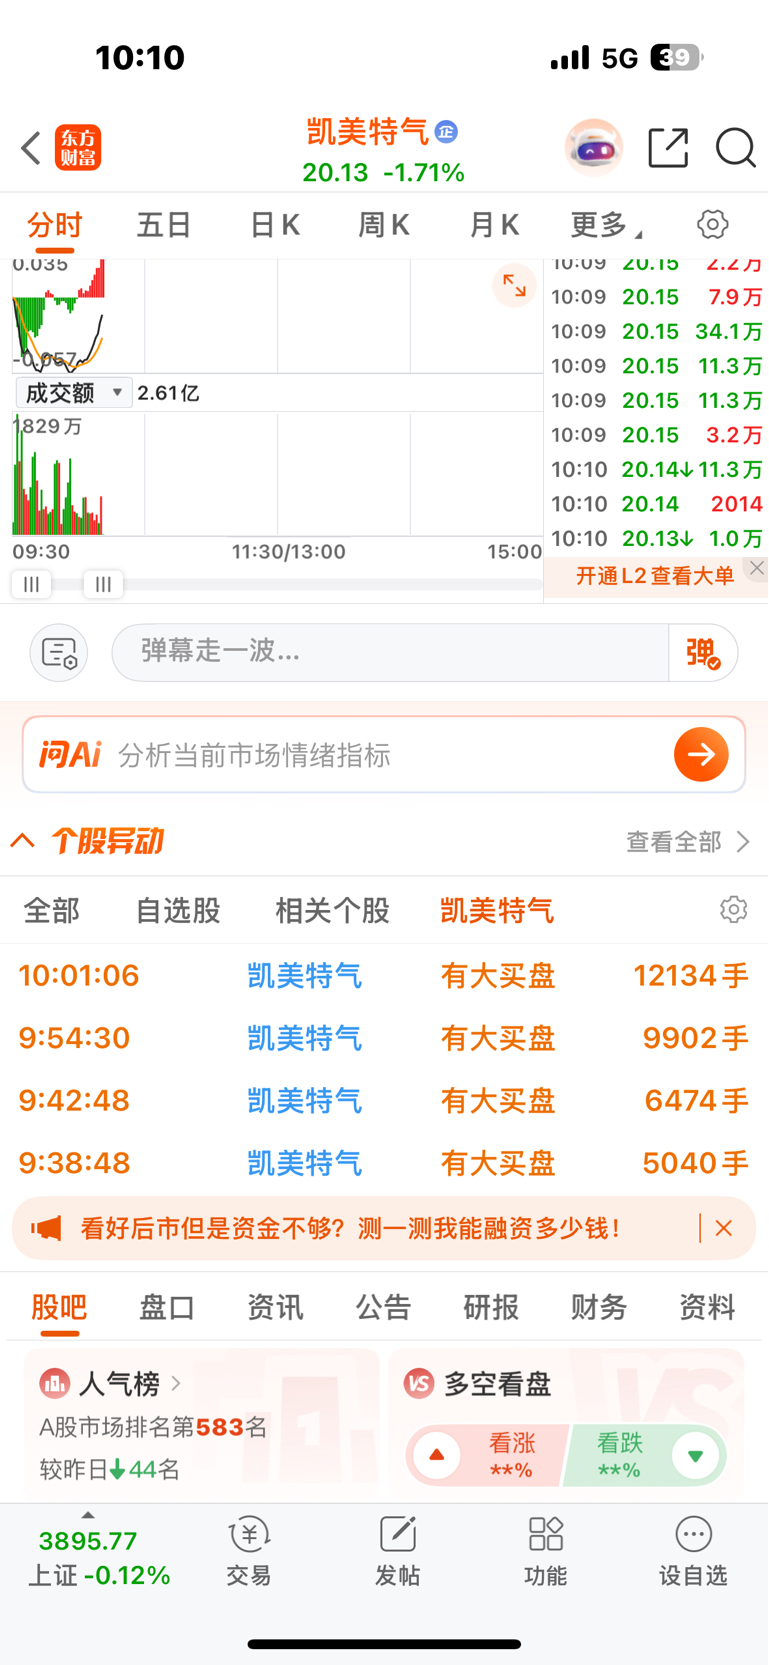Tap the 10:10 20.13 trade tick row
The image size is (769, 1665).
(656, 538)
